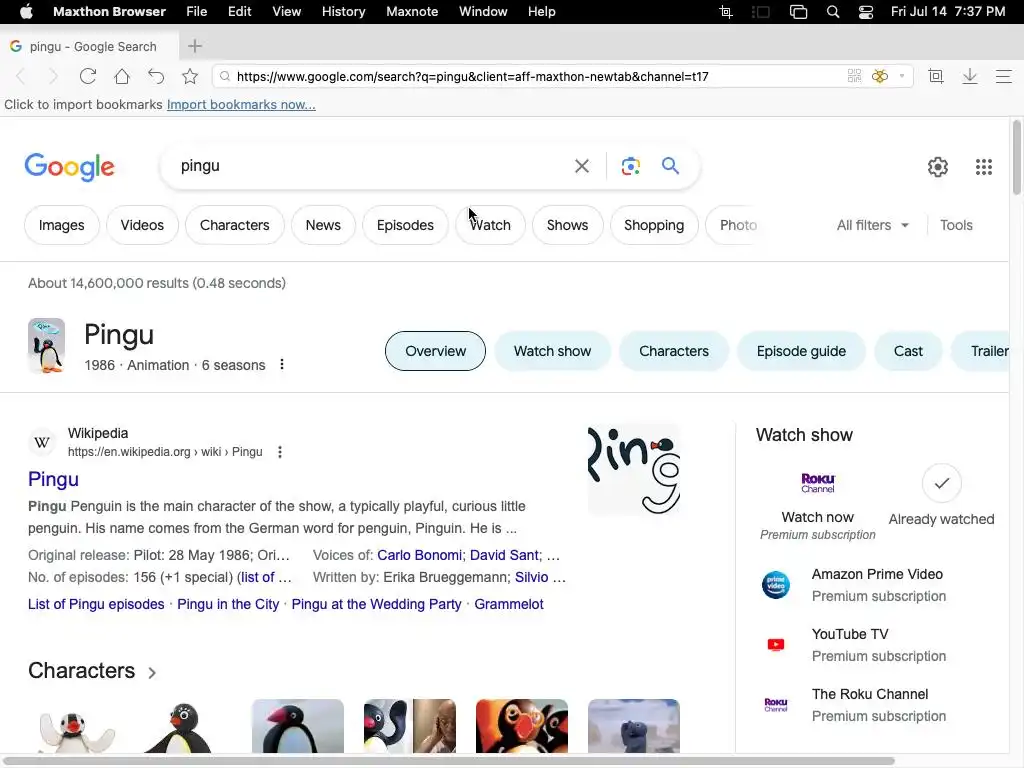This screenshot has height=768, width=1024.
Task: Reload the page with the refresh icon
Action: [x=88, y=76]
